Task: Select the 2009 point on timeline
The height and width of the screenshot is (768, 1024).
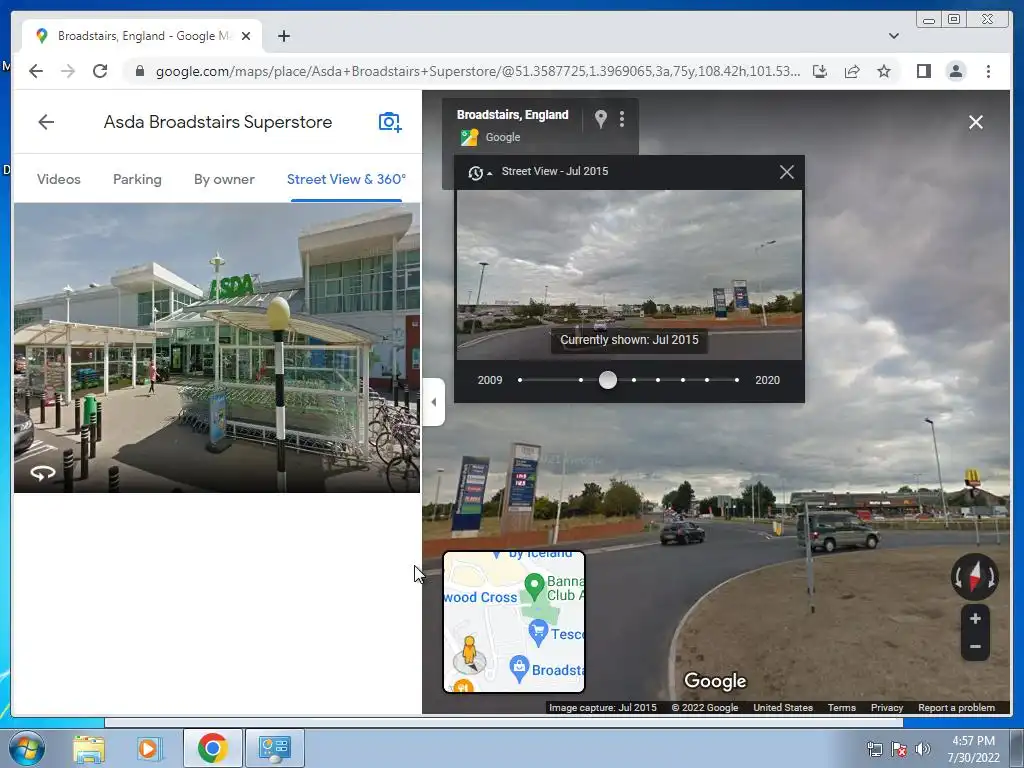Action: tap(520, 380)
